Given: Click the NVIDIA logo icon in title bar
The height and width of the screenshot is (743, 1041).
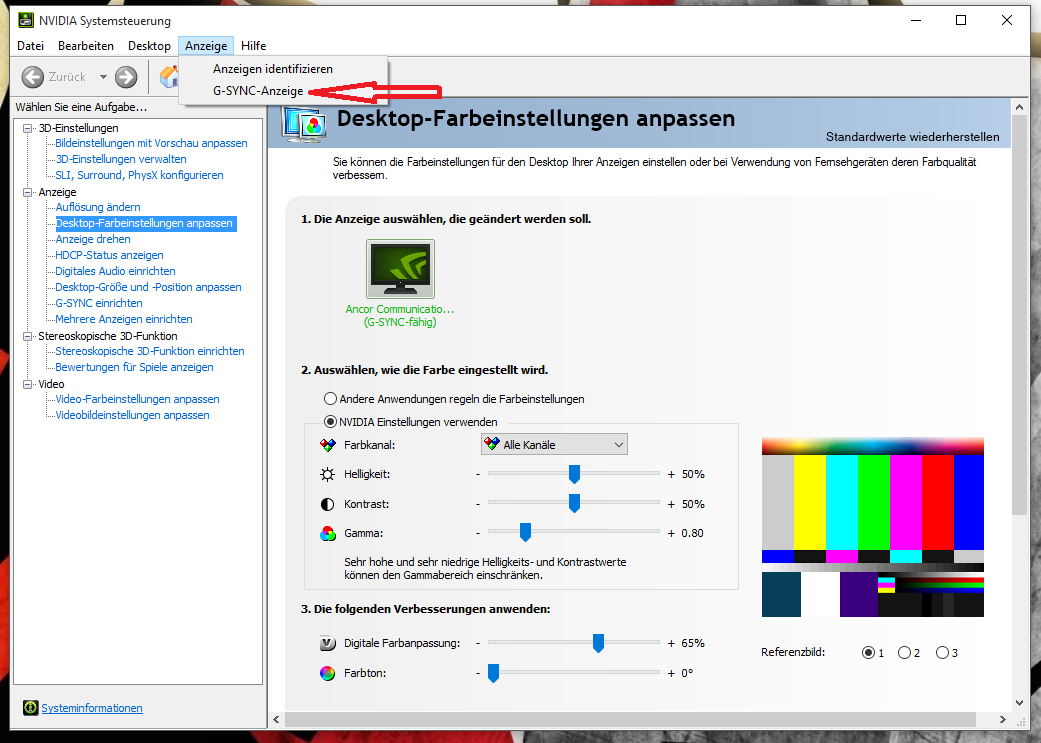Looking at the screenshot, I should click(x=26, y=21).
